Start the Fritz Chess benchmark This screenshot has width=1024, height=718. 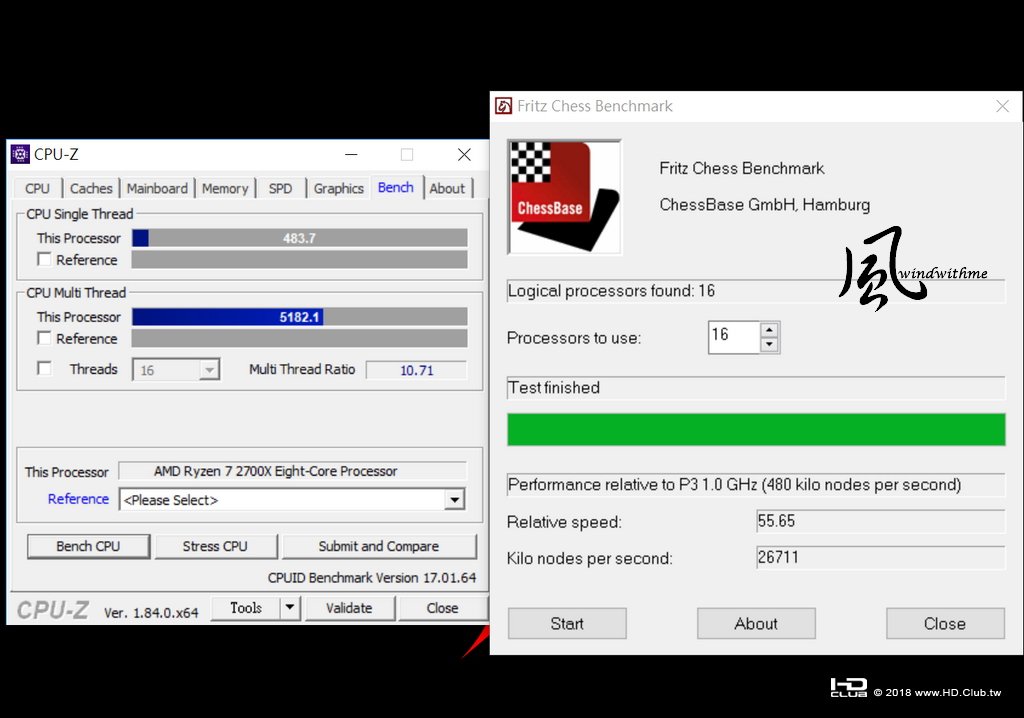567,623
